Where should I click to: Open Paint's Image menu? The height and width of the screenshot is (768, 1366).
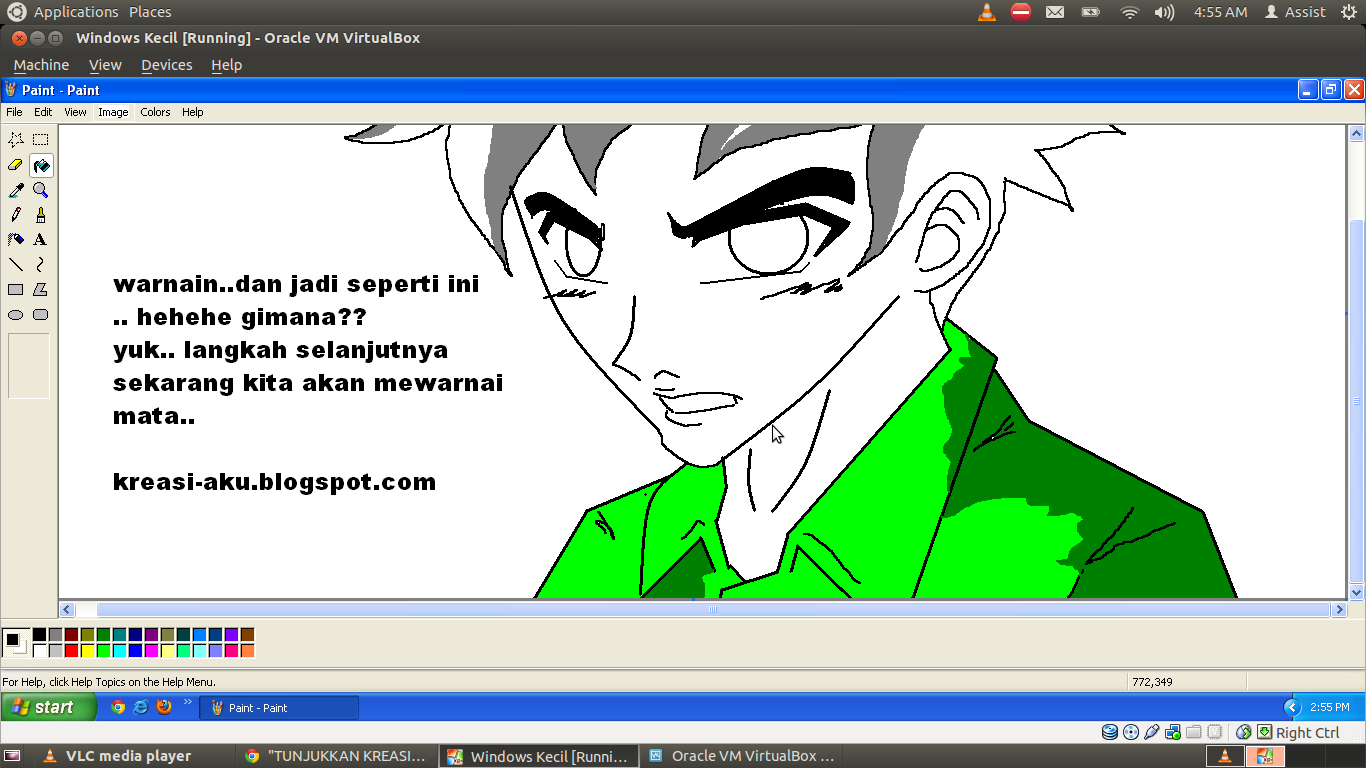click(113, 112)
